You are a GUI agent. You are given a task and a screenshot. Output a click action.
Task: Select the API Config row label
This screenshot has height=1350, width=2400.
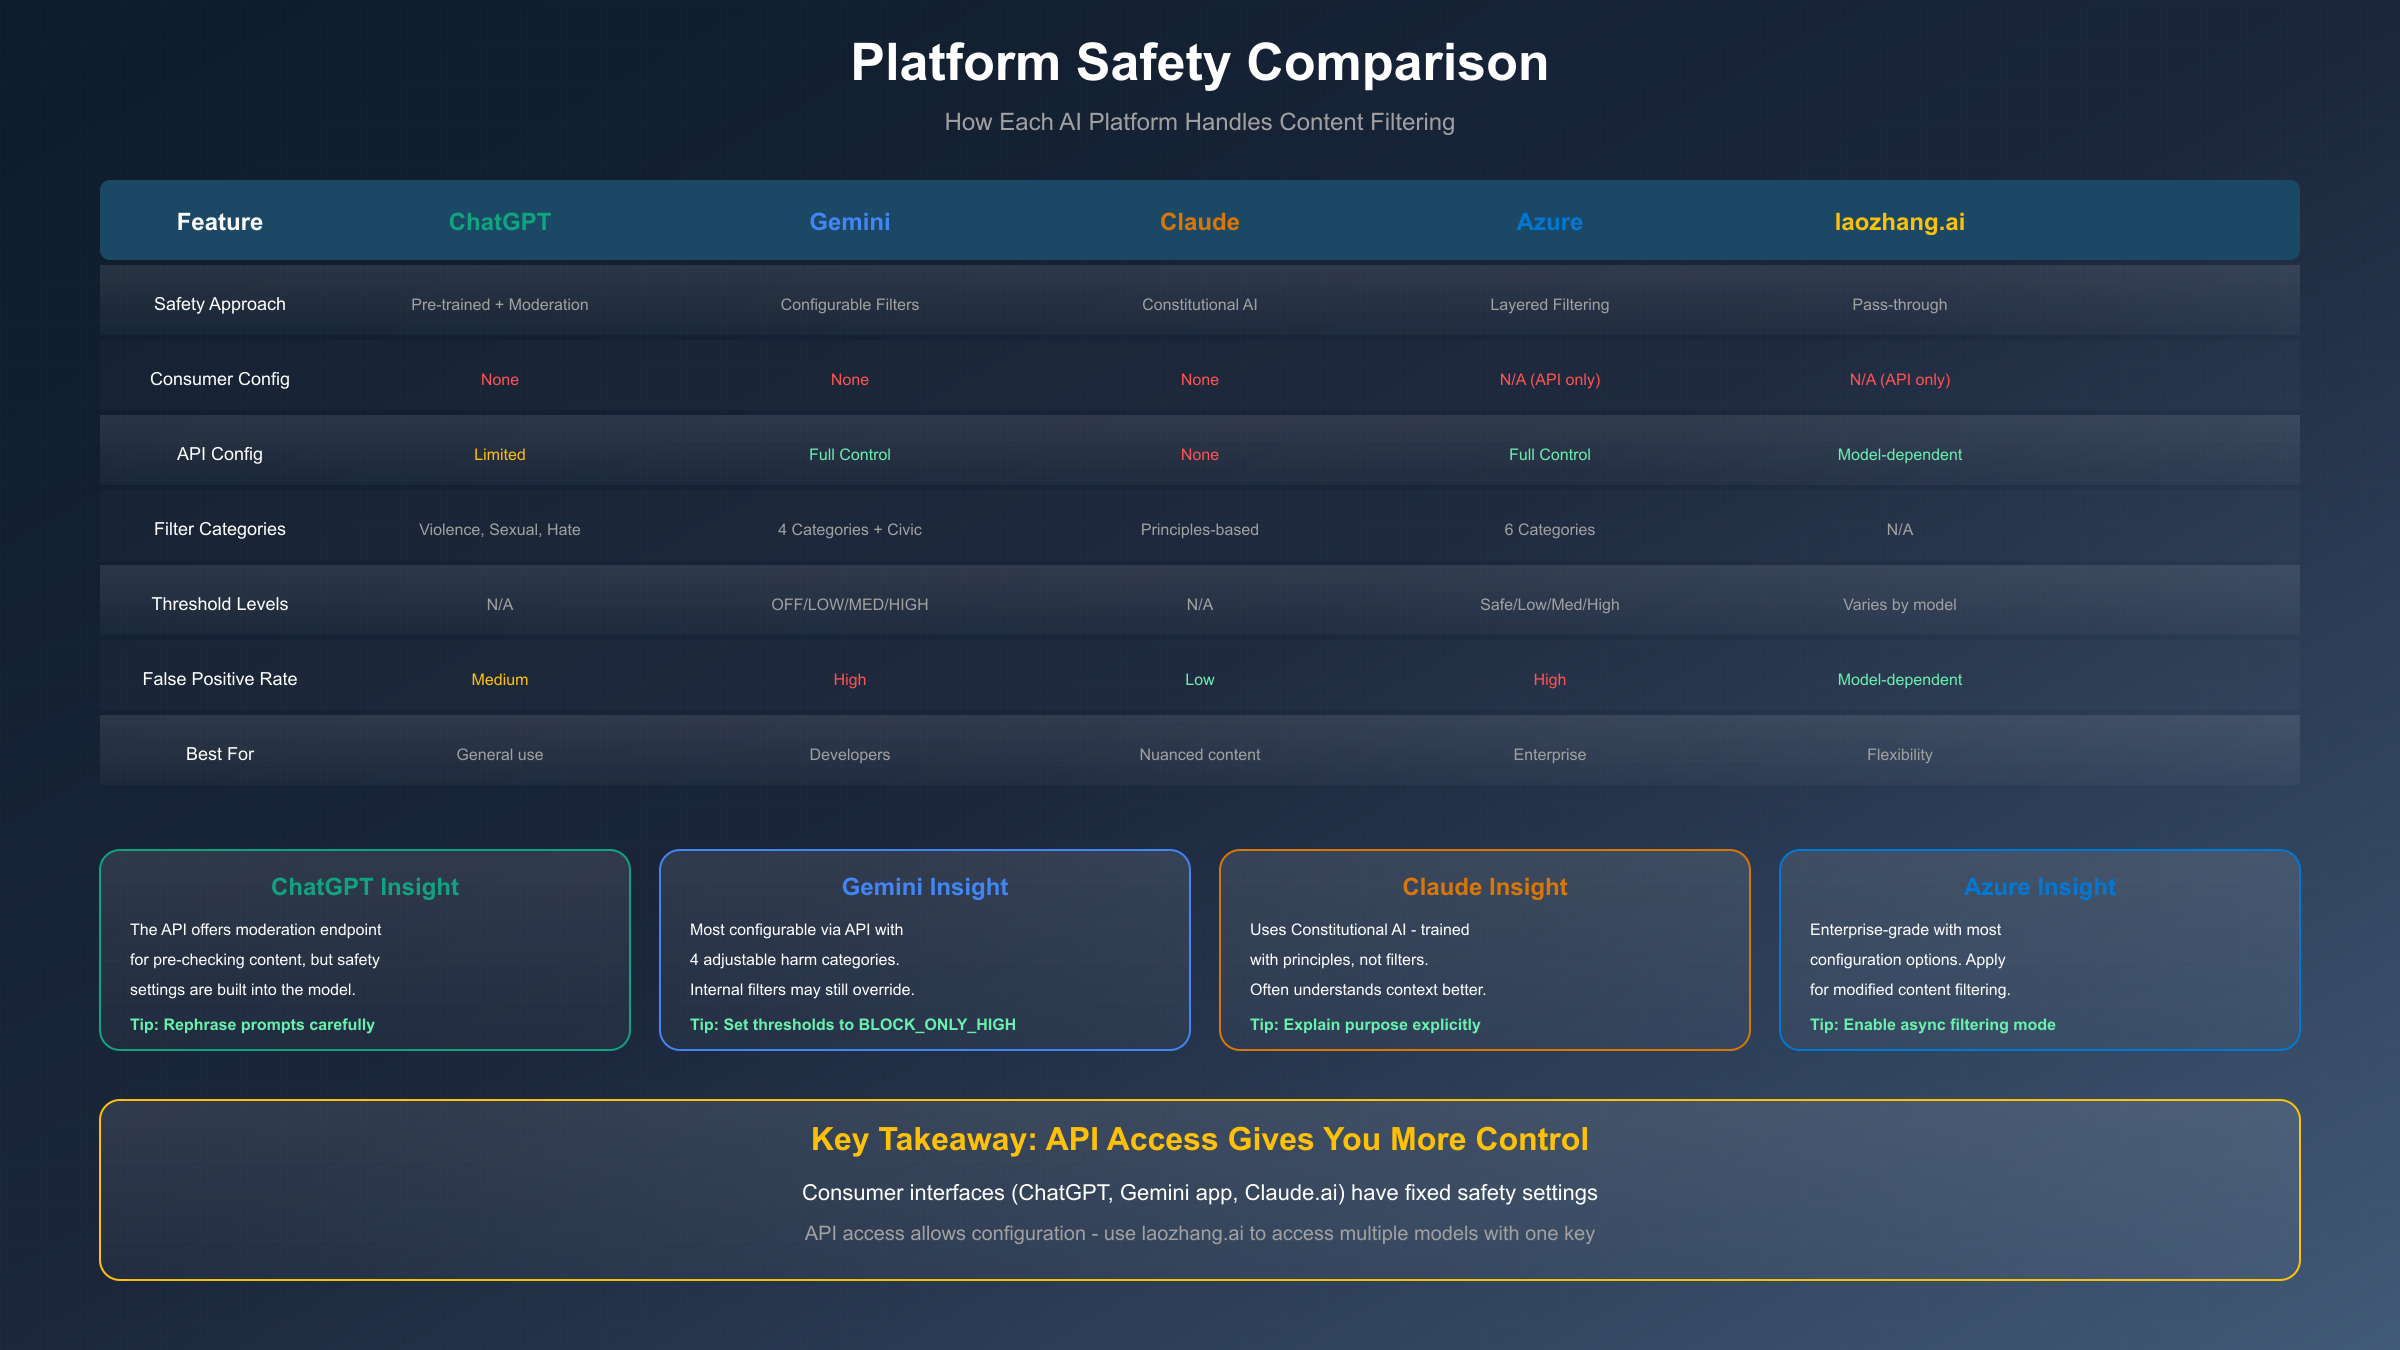point(219,453)
